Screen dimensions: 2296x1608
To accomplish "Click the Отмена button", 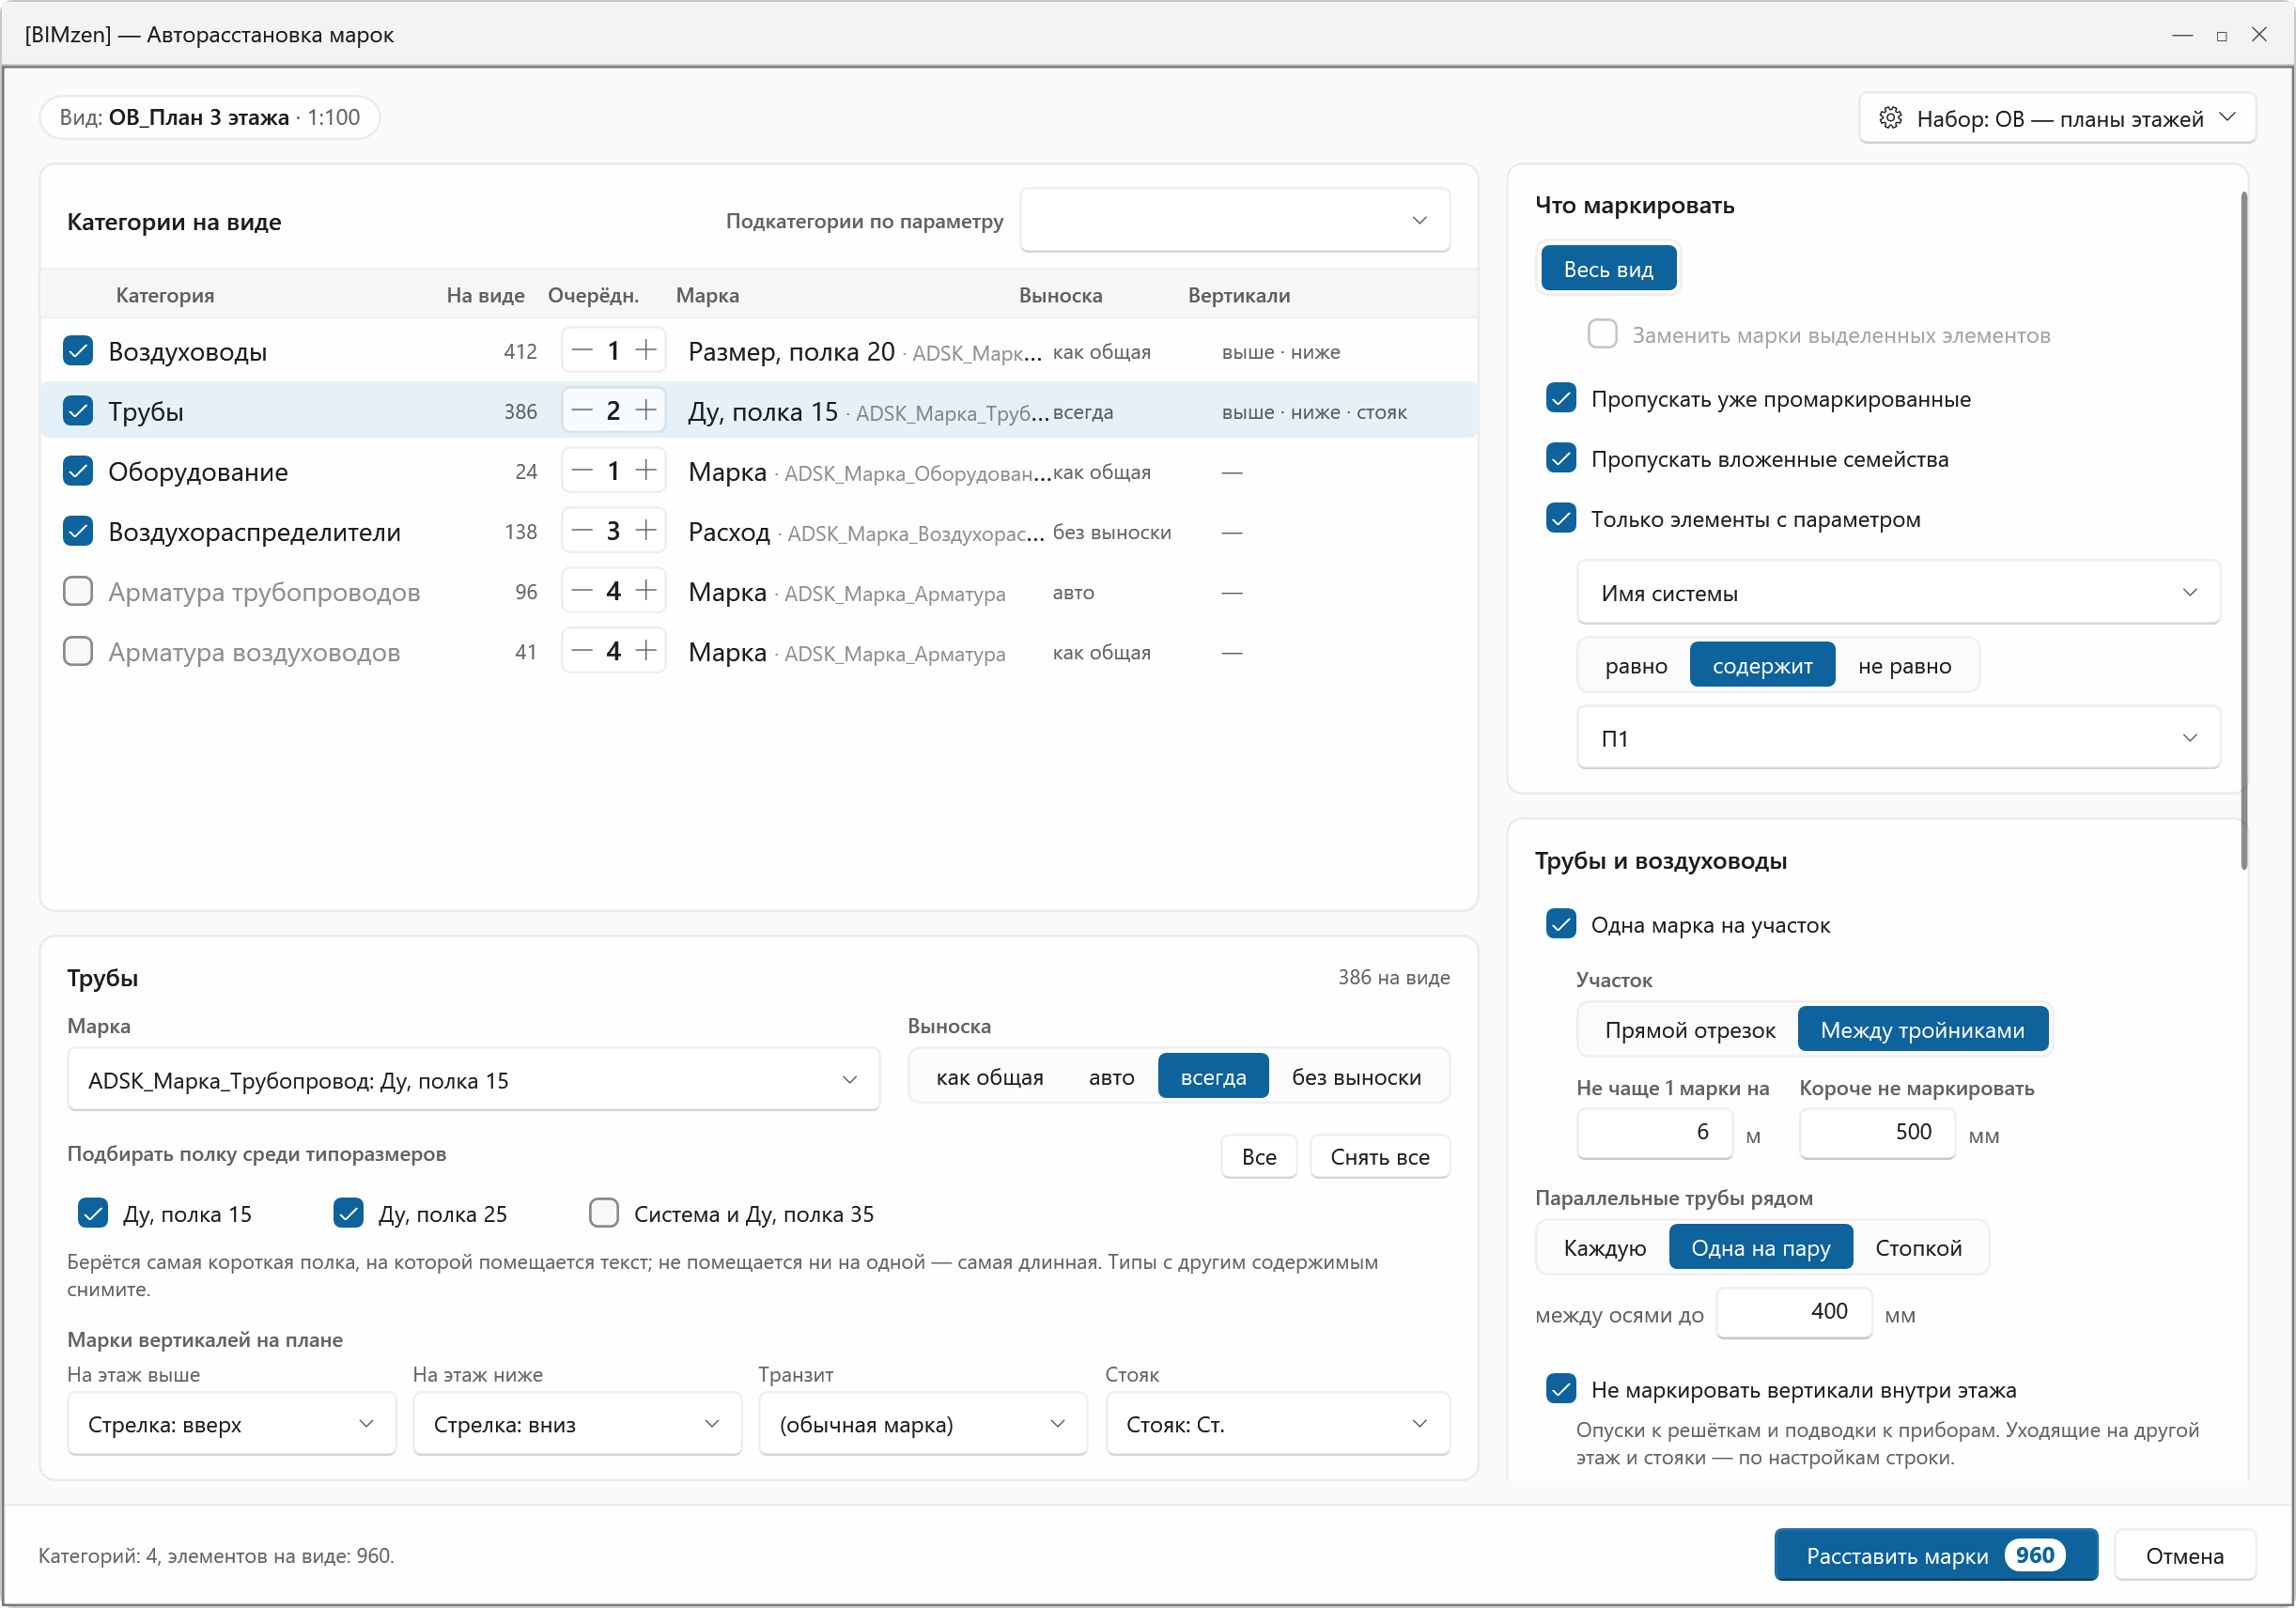I will [2184, 1556].
